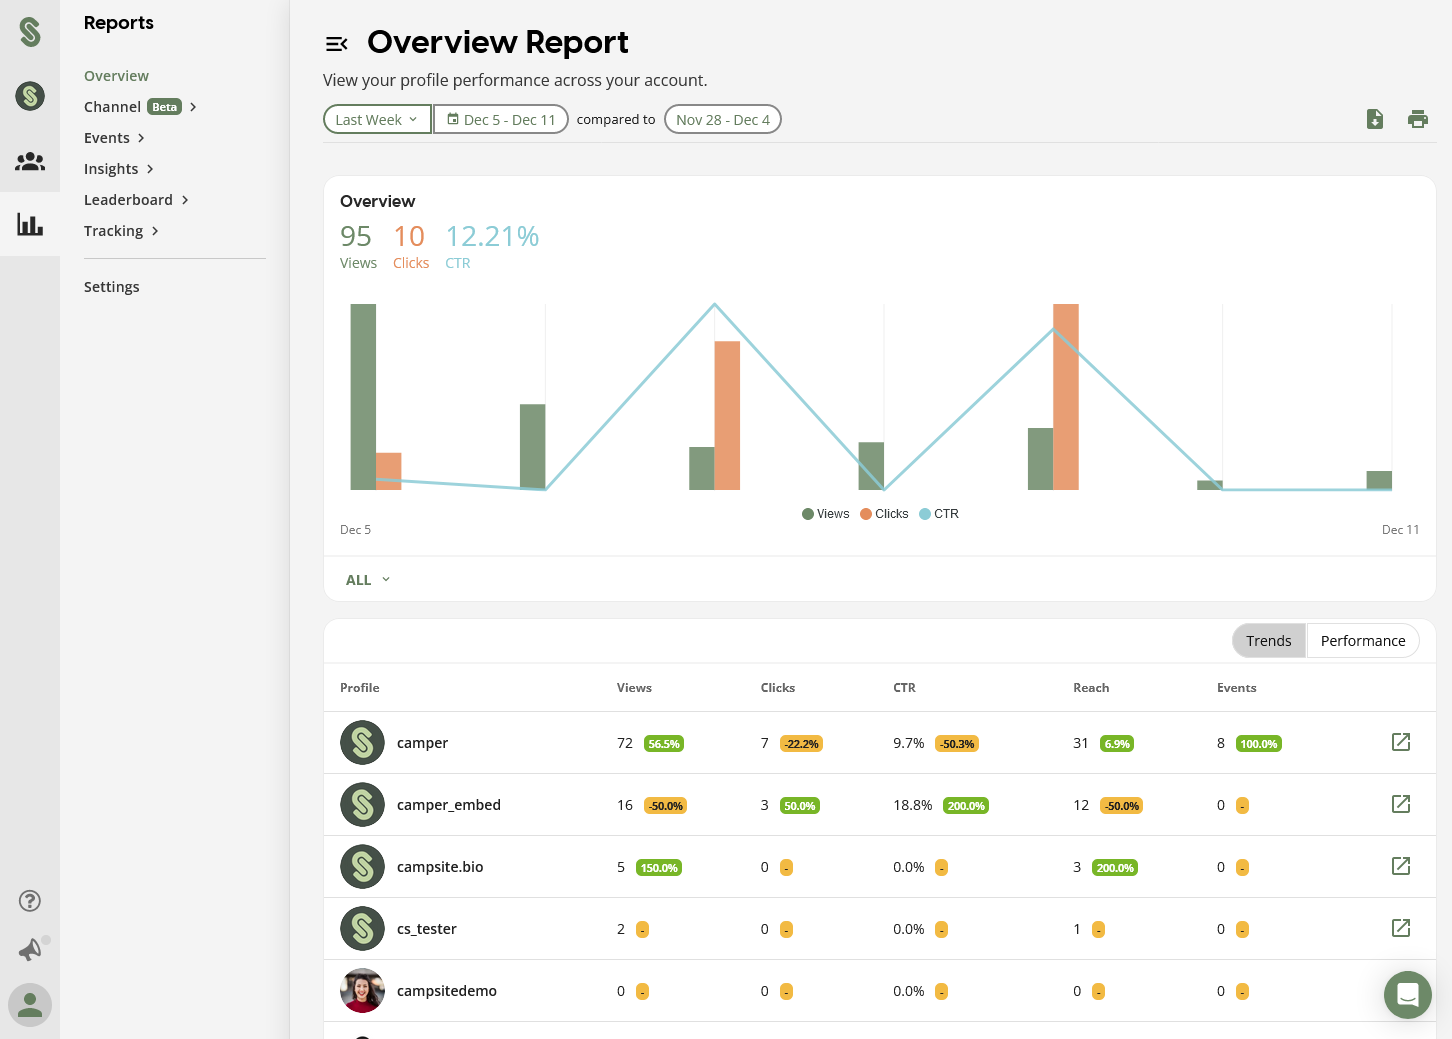Click the green Views legend color dot
The width and height of the screenshot is (1452, 1039).
[x=808, y=514]
